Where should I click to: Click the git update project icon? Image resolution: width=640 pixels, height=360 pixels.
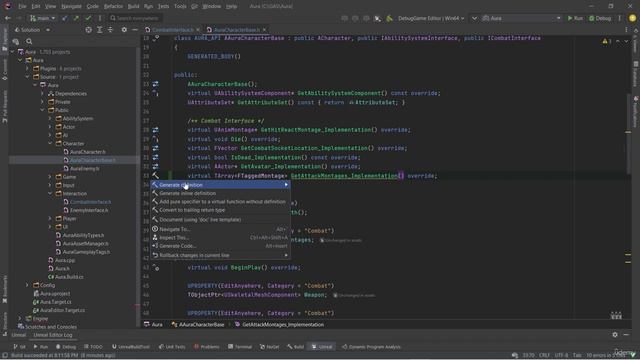click(64, 18)
